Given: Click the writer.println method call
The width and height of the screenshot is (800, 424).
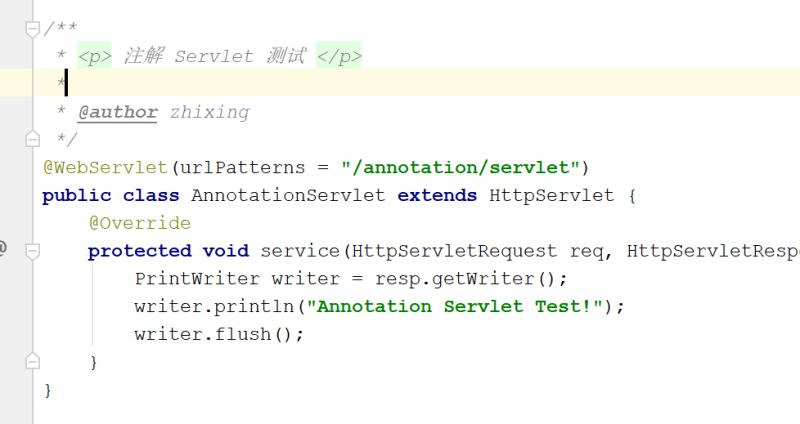Looking at the screenshot, I should coord(214,307).
